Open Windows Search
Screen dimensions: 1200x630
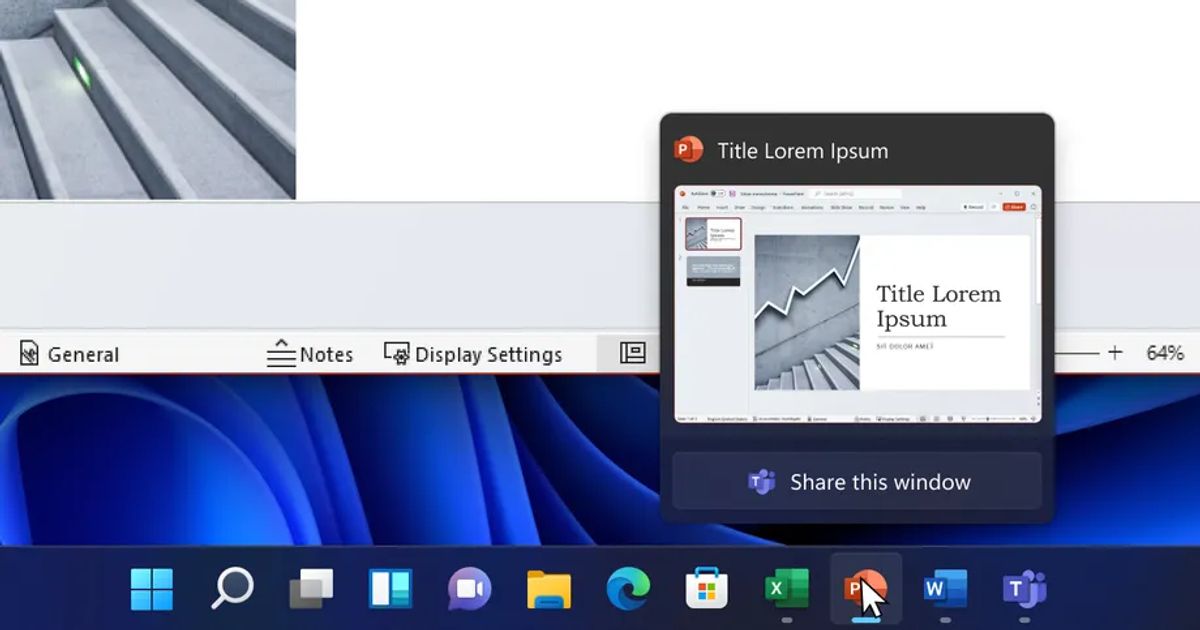click(233, 590)
